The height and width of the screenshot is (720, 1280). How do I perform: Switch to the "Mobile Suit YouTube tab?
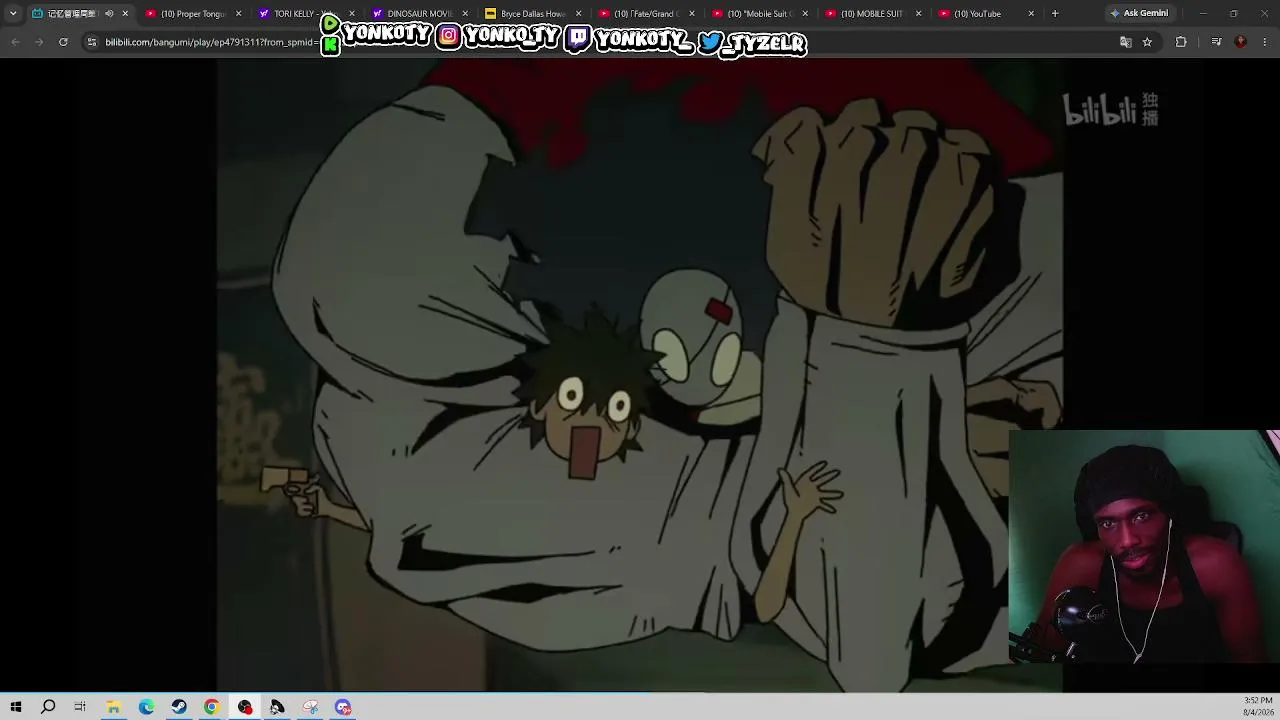click(x=758, y=13)
